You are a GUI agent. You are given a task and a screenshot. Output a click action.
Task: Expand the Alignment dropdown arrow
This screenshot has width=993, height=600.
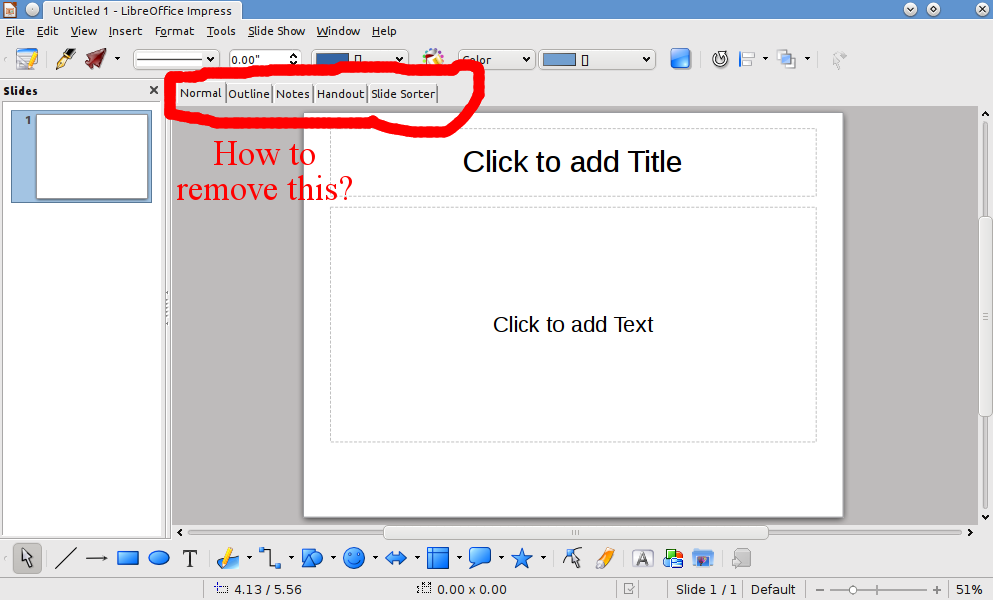pos(765,59)
